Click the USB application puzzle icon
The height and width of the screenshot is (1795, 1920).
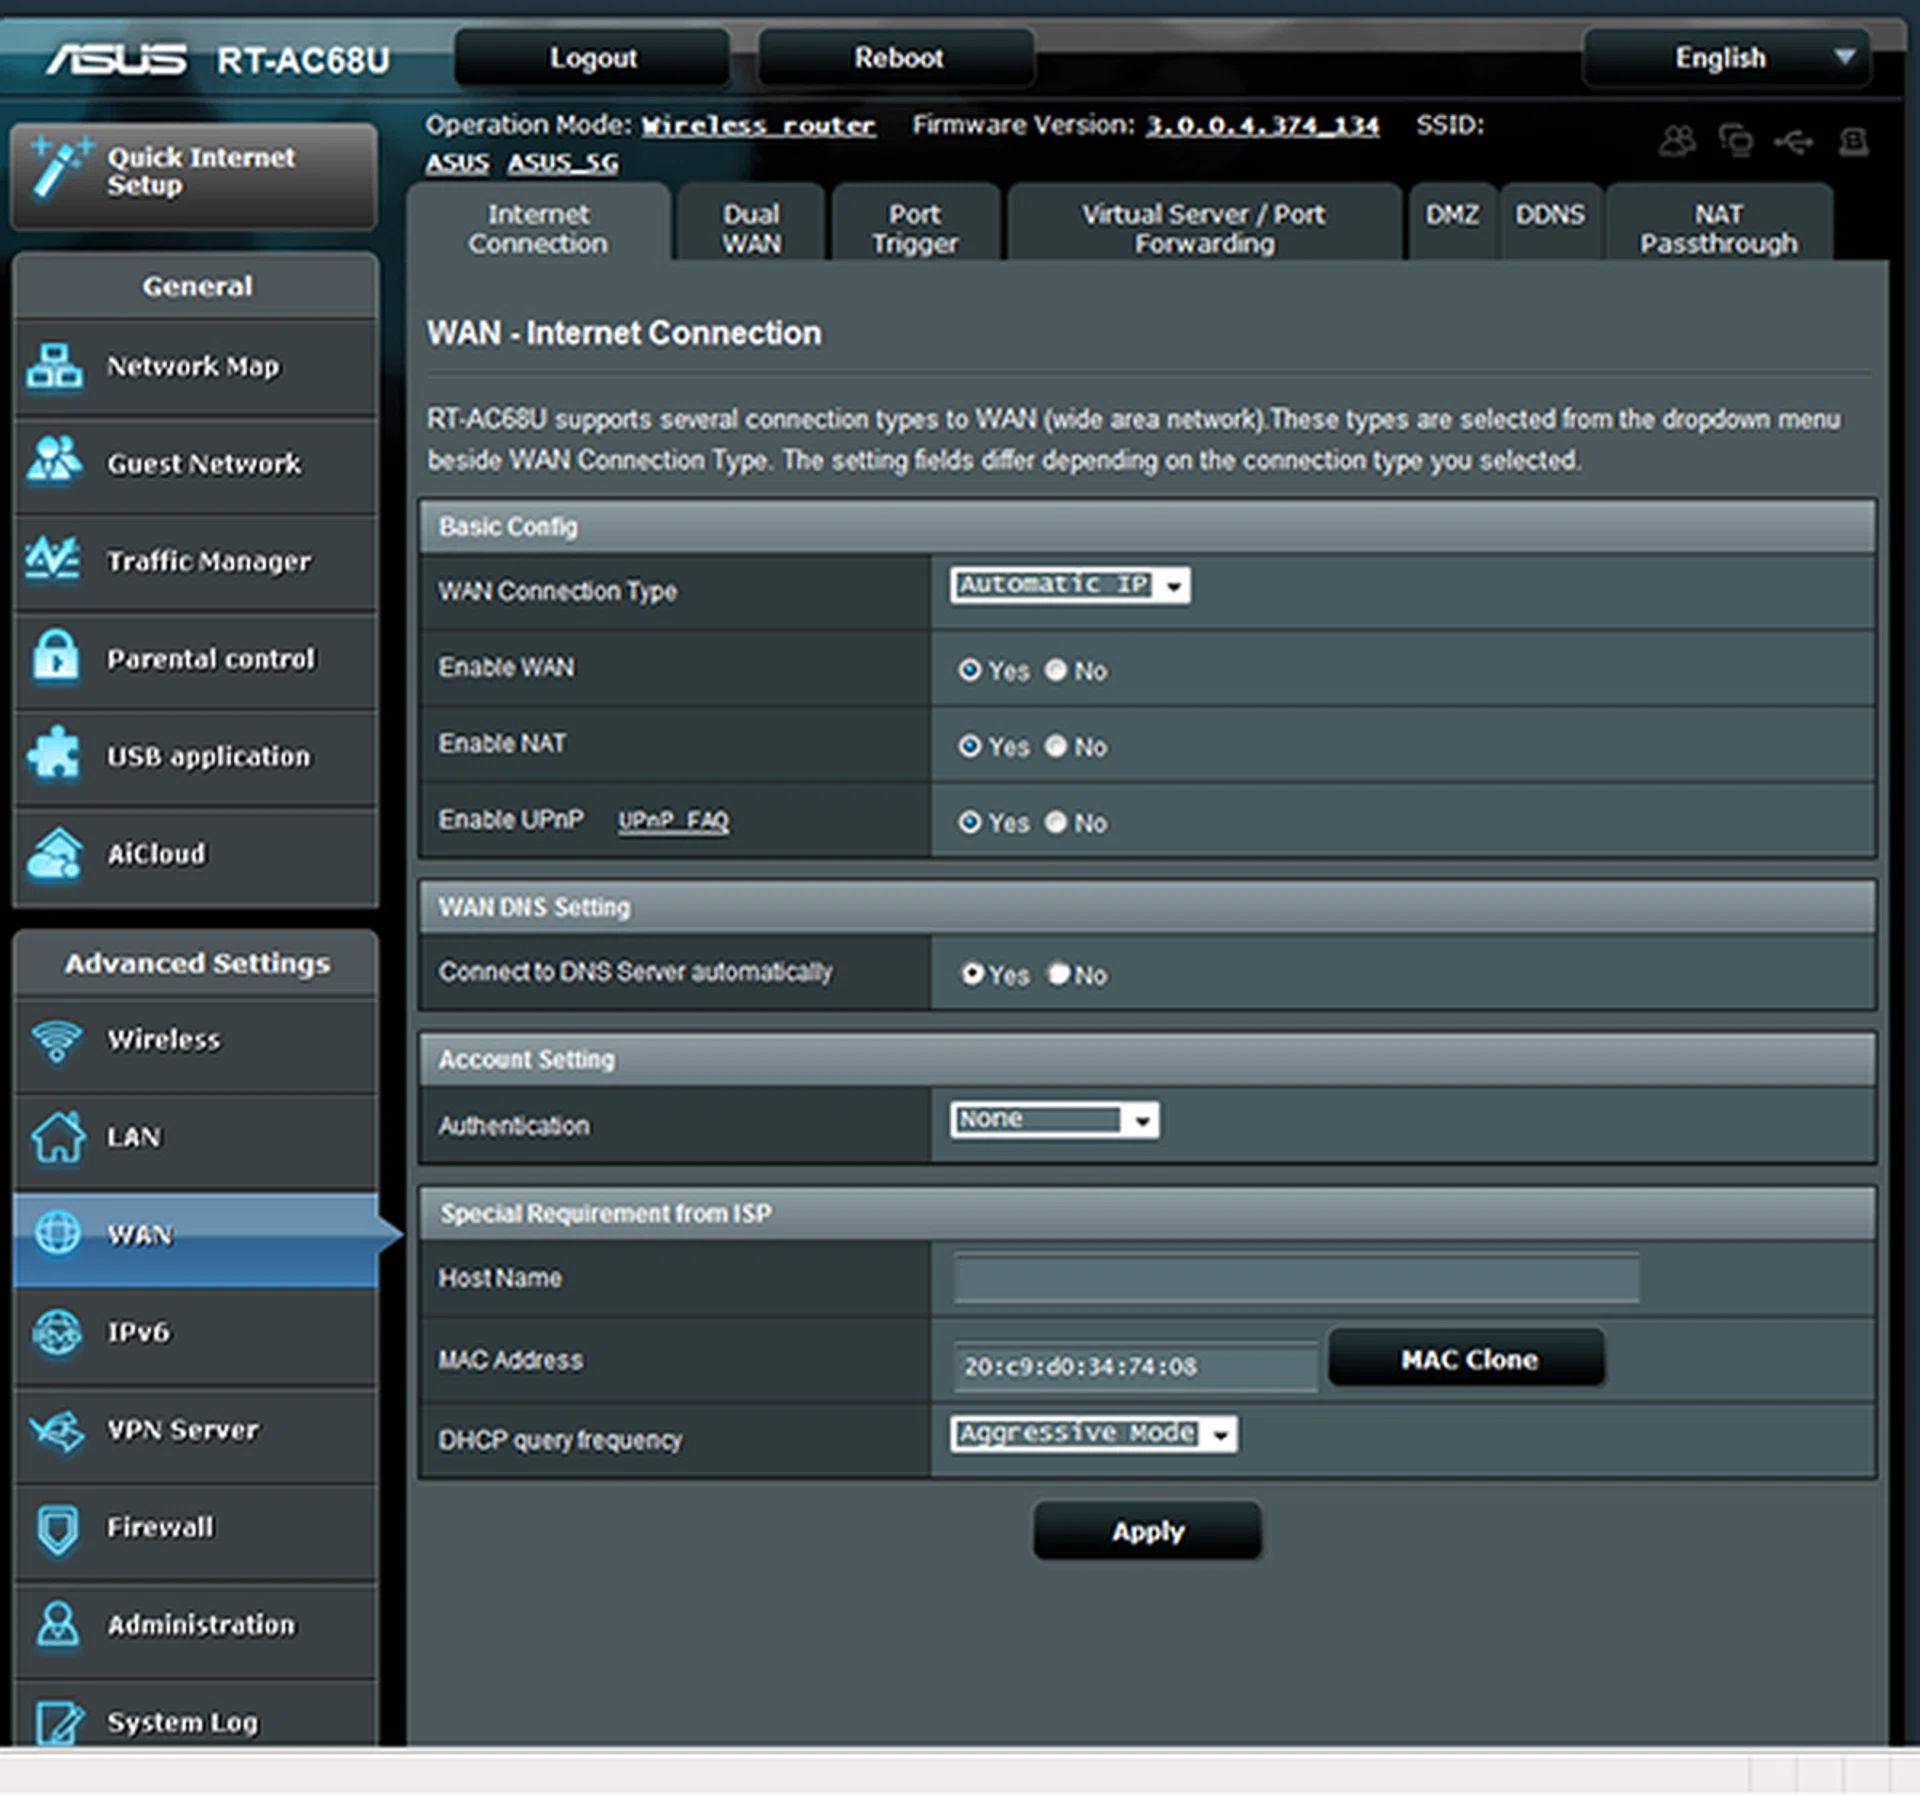(x=54, y=753)
